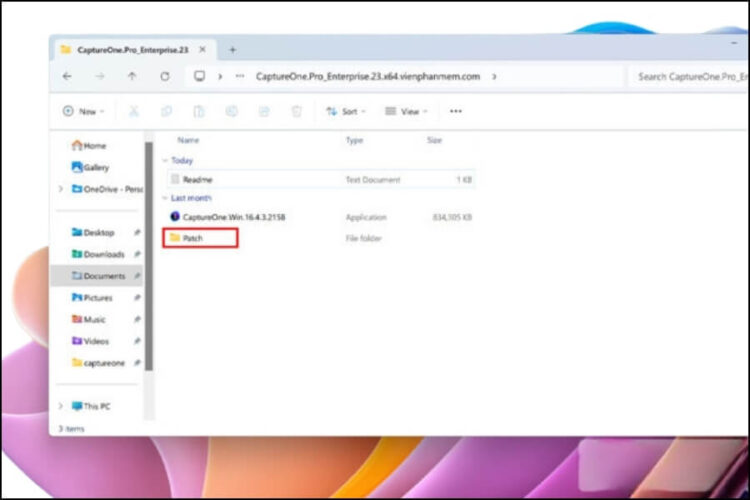
Task: Collapse the Last month group
Action: click(165, 198)
